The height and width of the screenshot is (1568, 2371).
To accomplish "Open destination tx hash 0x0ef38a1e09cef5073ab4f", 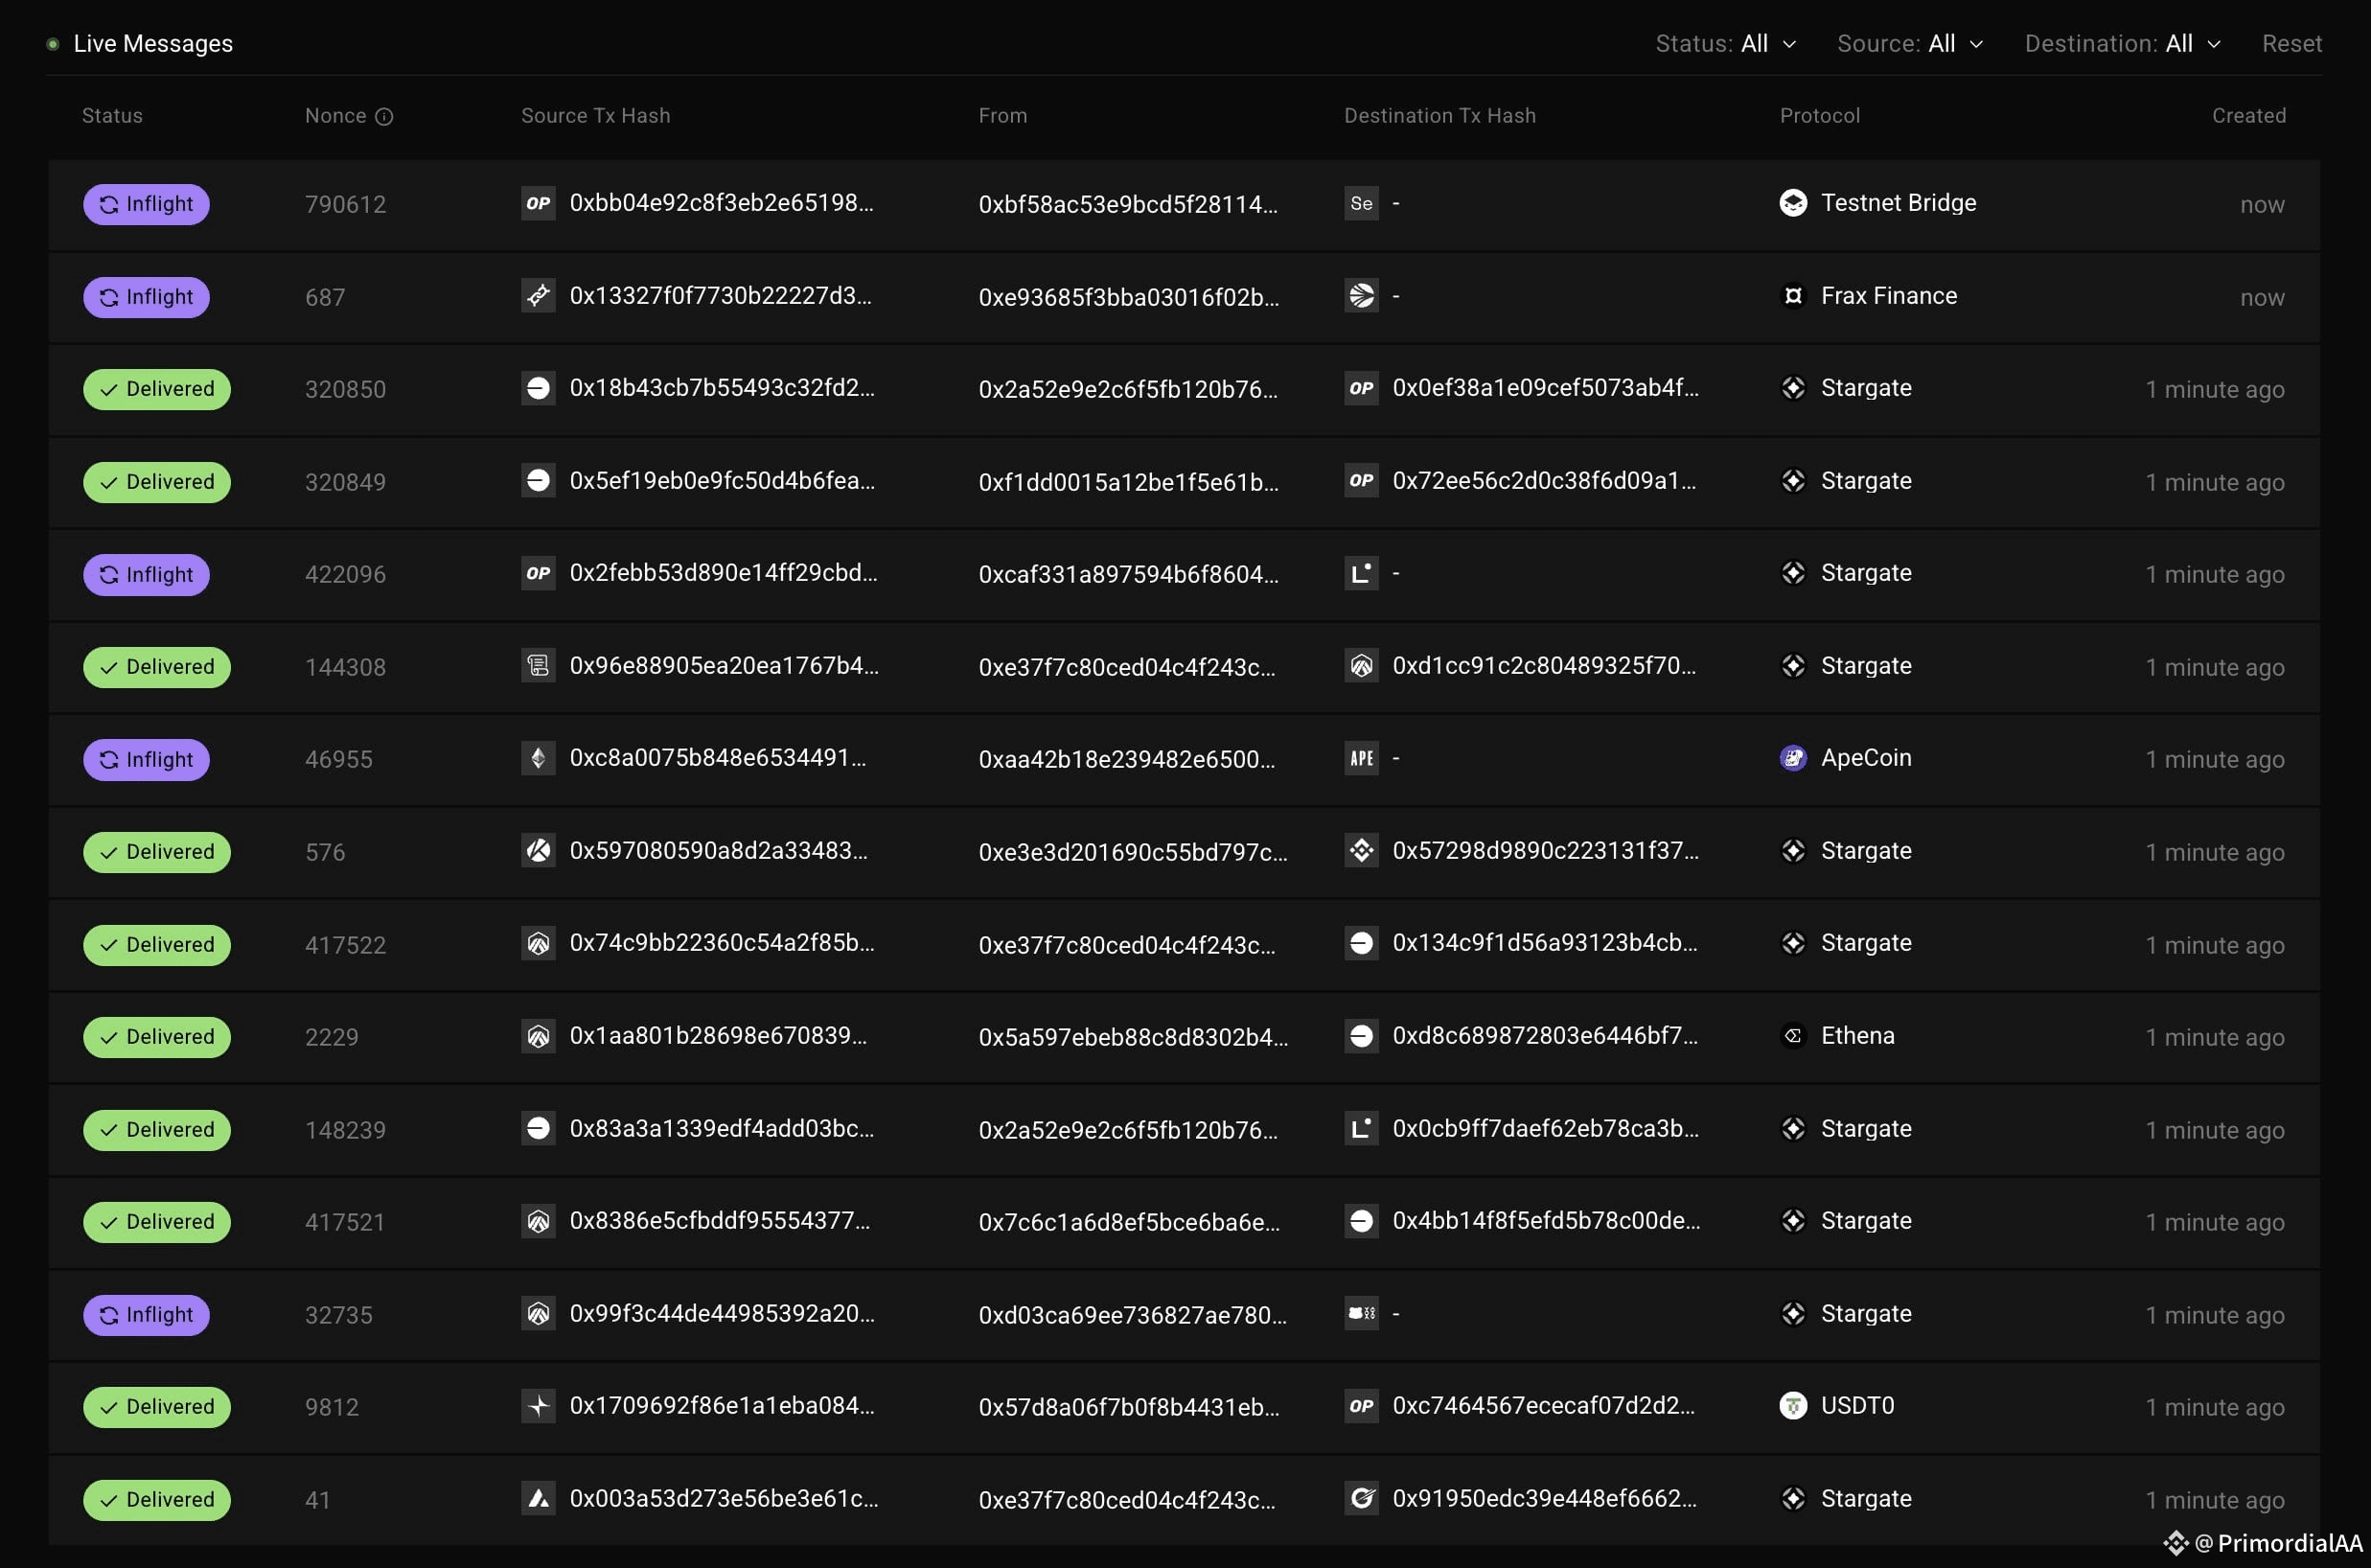I will (x=1545, y=388).
